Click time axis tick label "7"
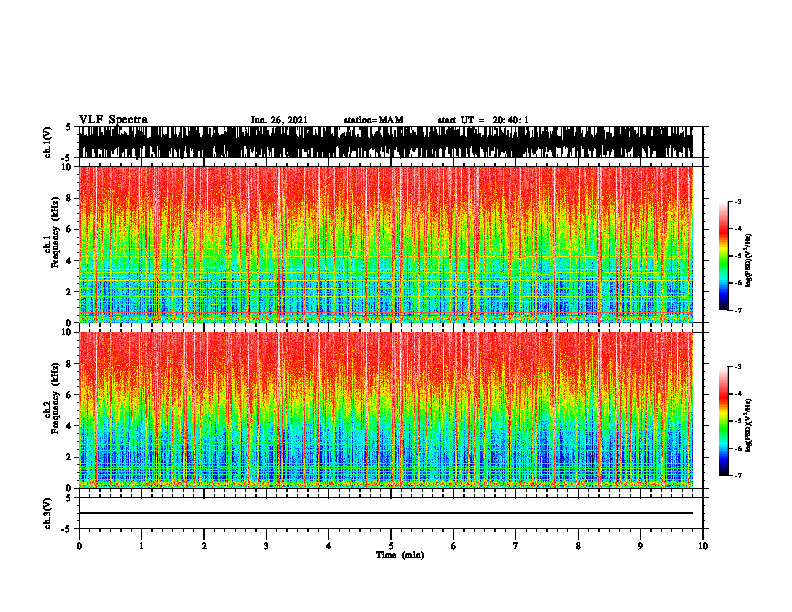792x612 pixels. (516, 546)
